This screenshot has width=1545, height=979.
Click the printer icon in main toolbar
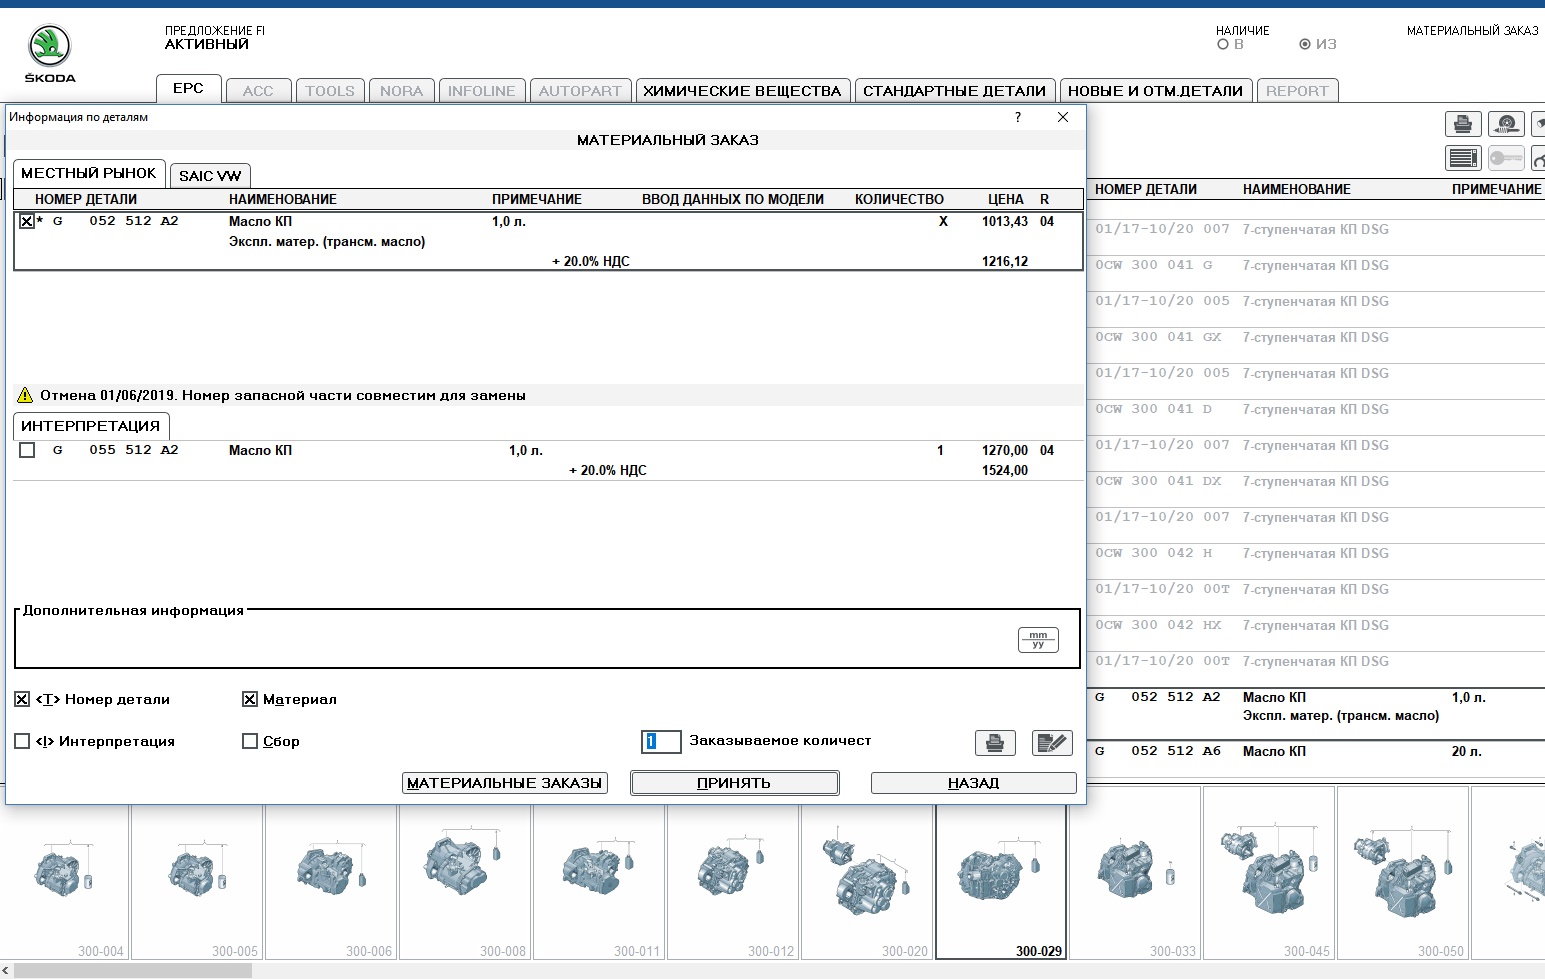1462,124
